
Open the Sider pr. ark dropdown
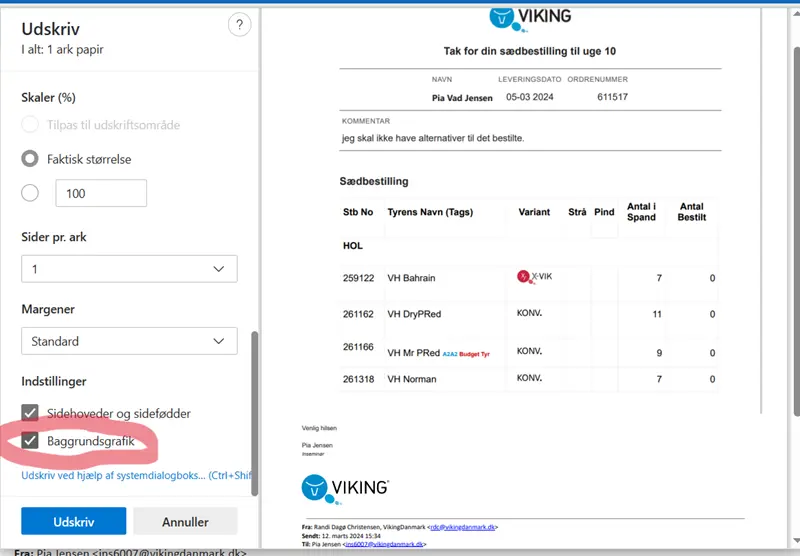(x=129, y=269)
